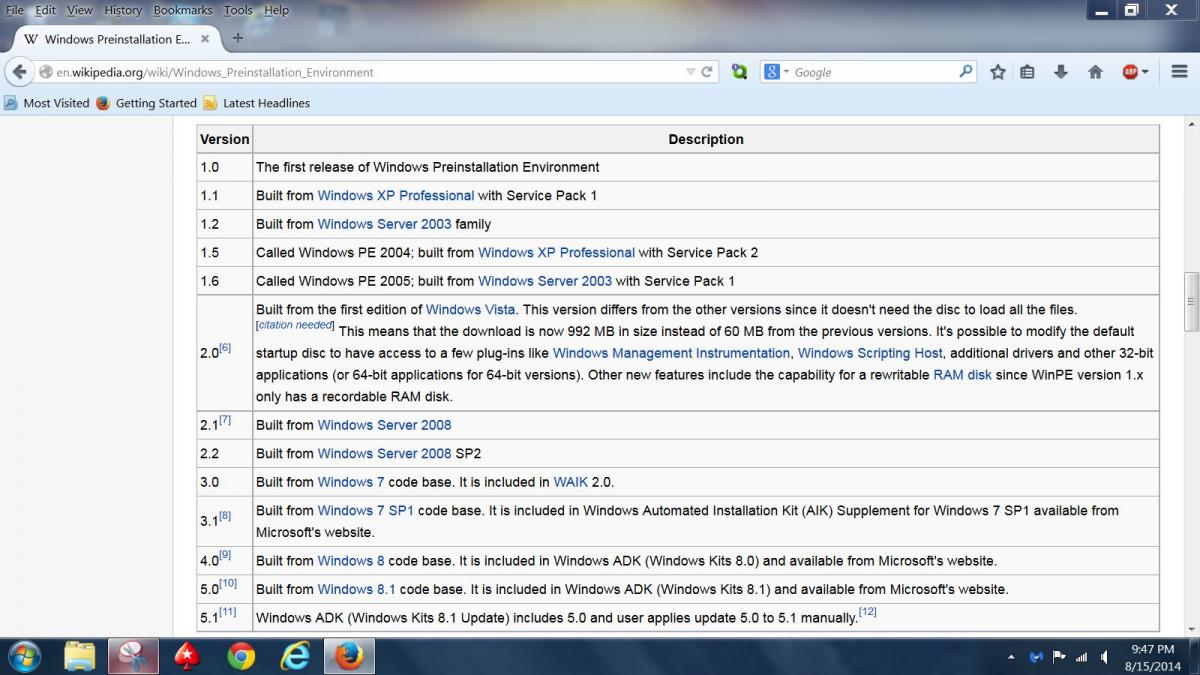The height and width of the screenshot is (675, 1200).
Task: Open Windows Explorer from the taskbar
Action: point(80,656)
